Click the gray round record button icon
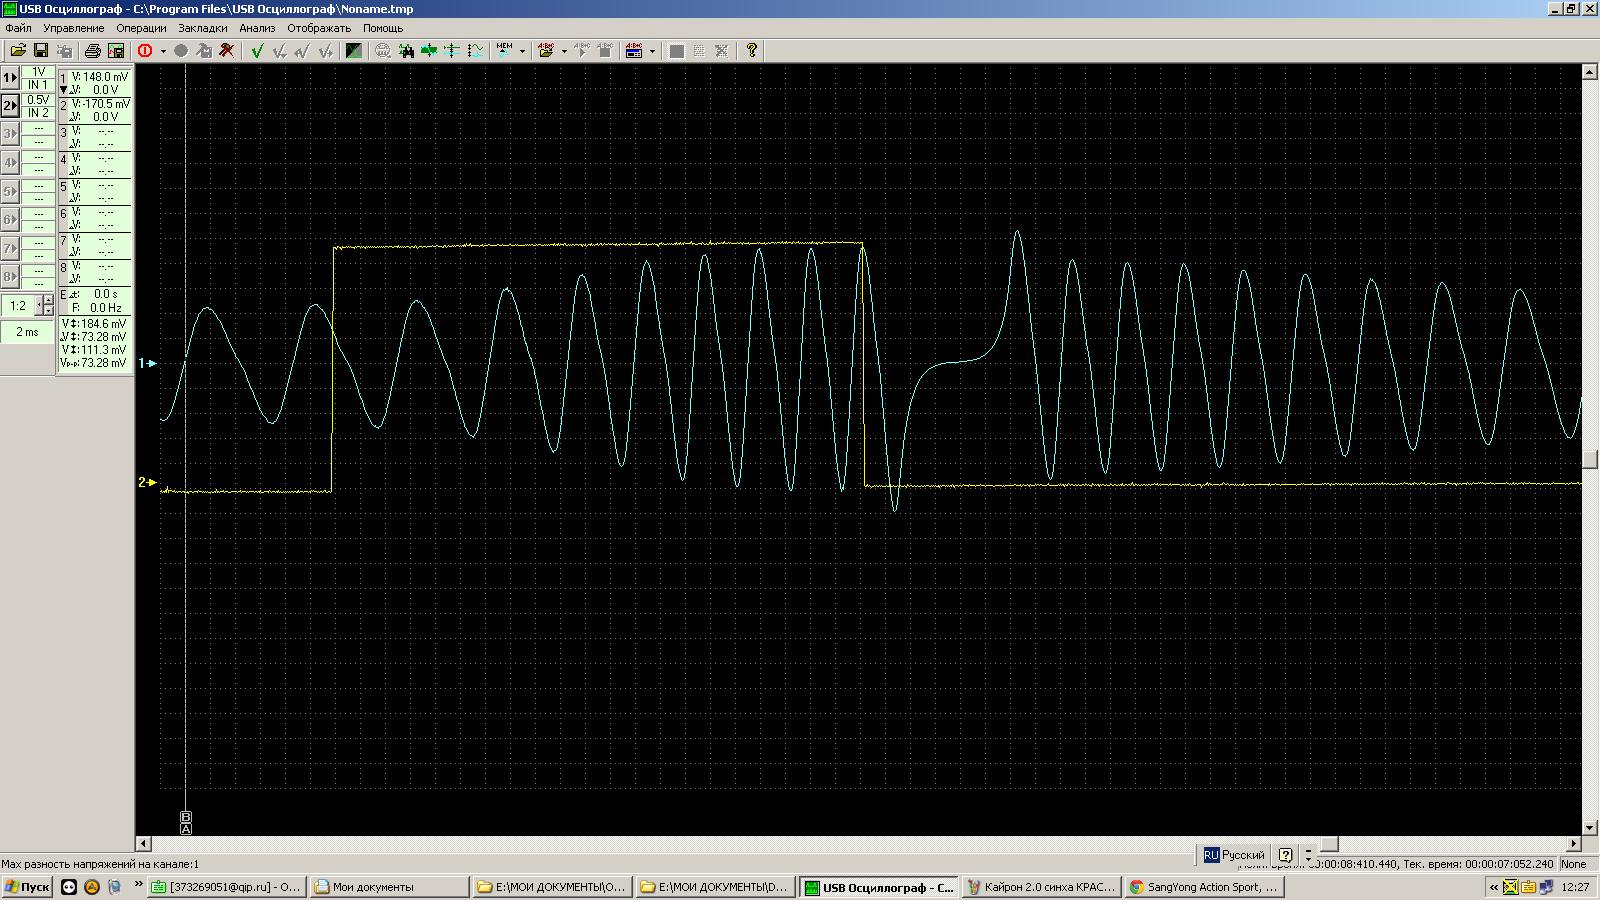The height and width of the screenshot is (900, 1600). coord(181,50)
